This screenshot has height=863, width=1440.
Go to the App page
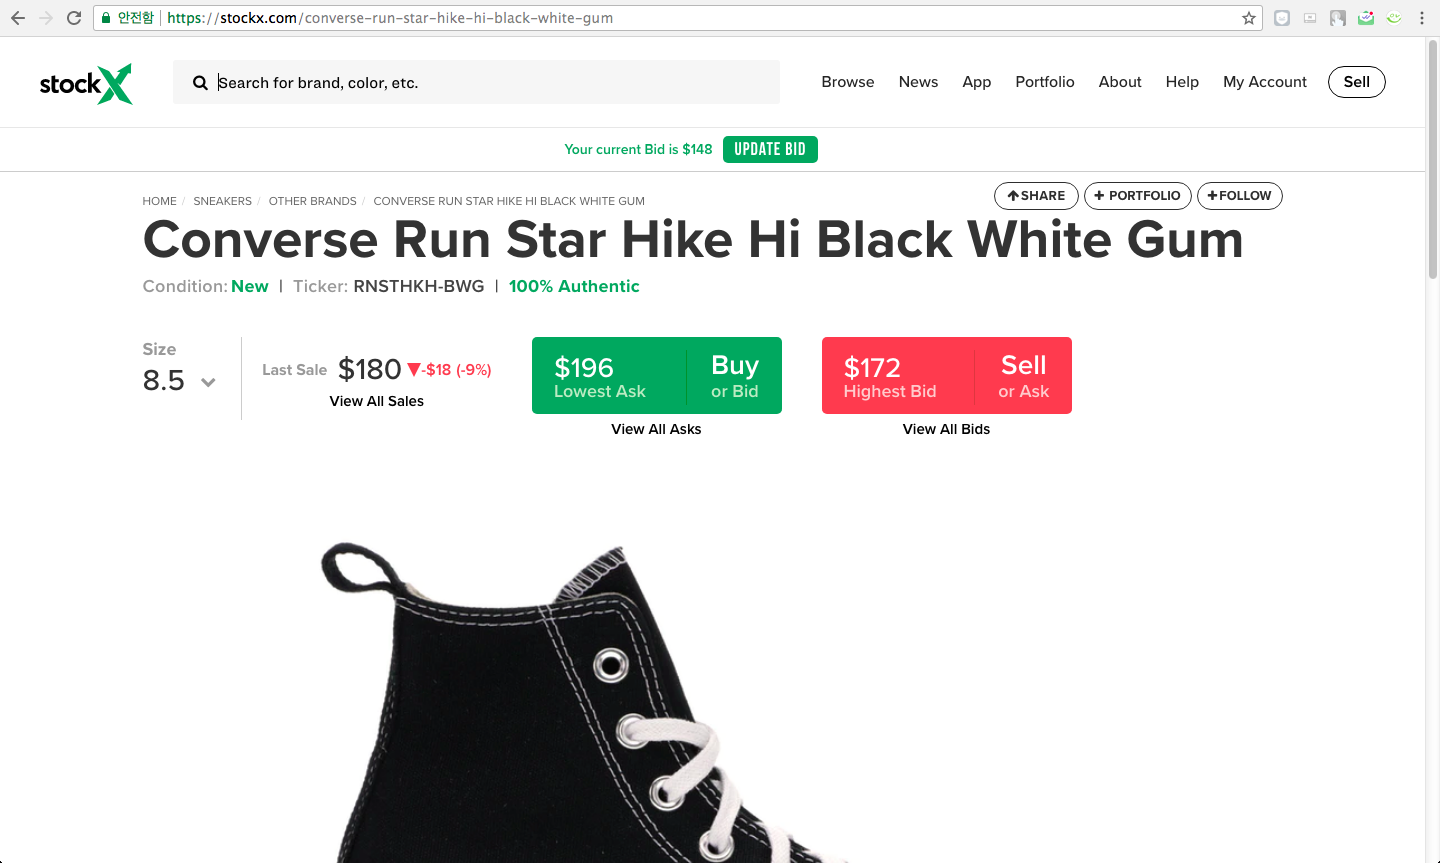(977, 82)
